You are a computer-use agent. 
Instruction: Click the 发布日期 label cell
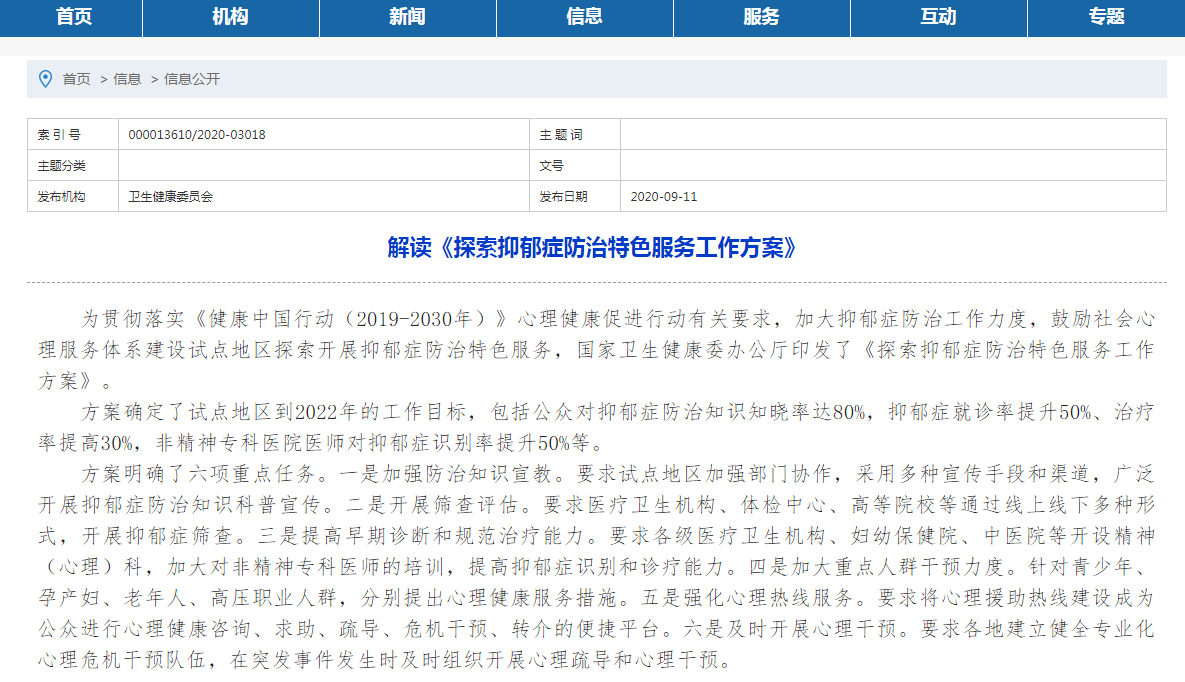(563, 197)
